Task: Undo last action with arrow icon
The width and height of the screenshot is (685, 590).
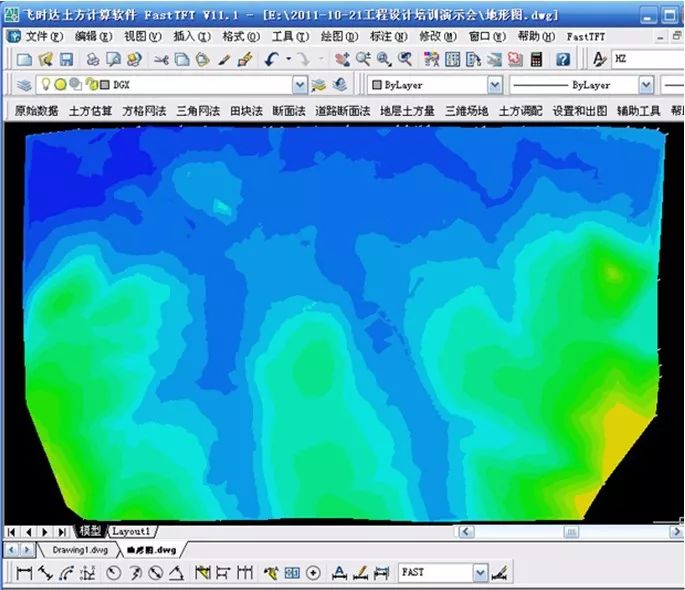Action: [272, 59]
